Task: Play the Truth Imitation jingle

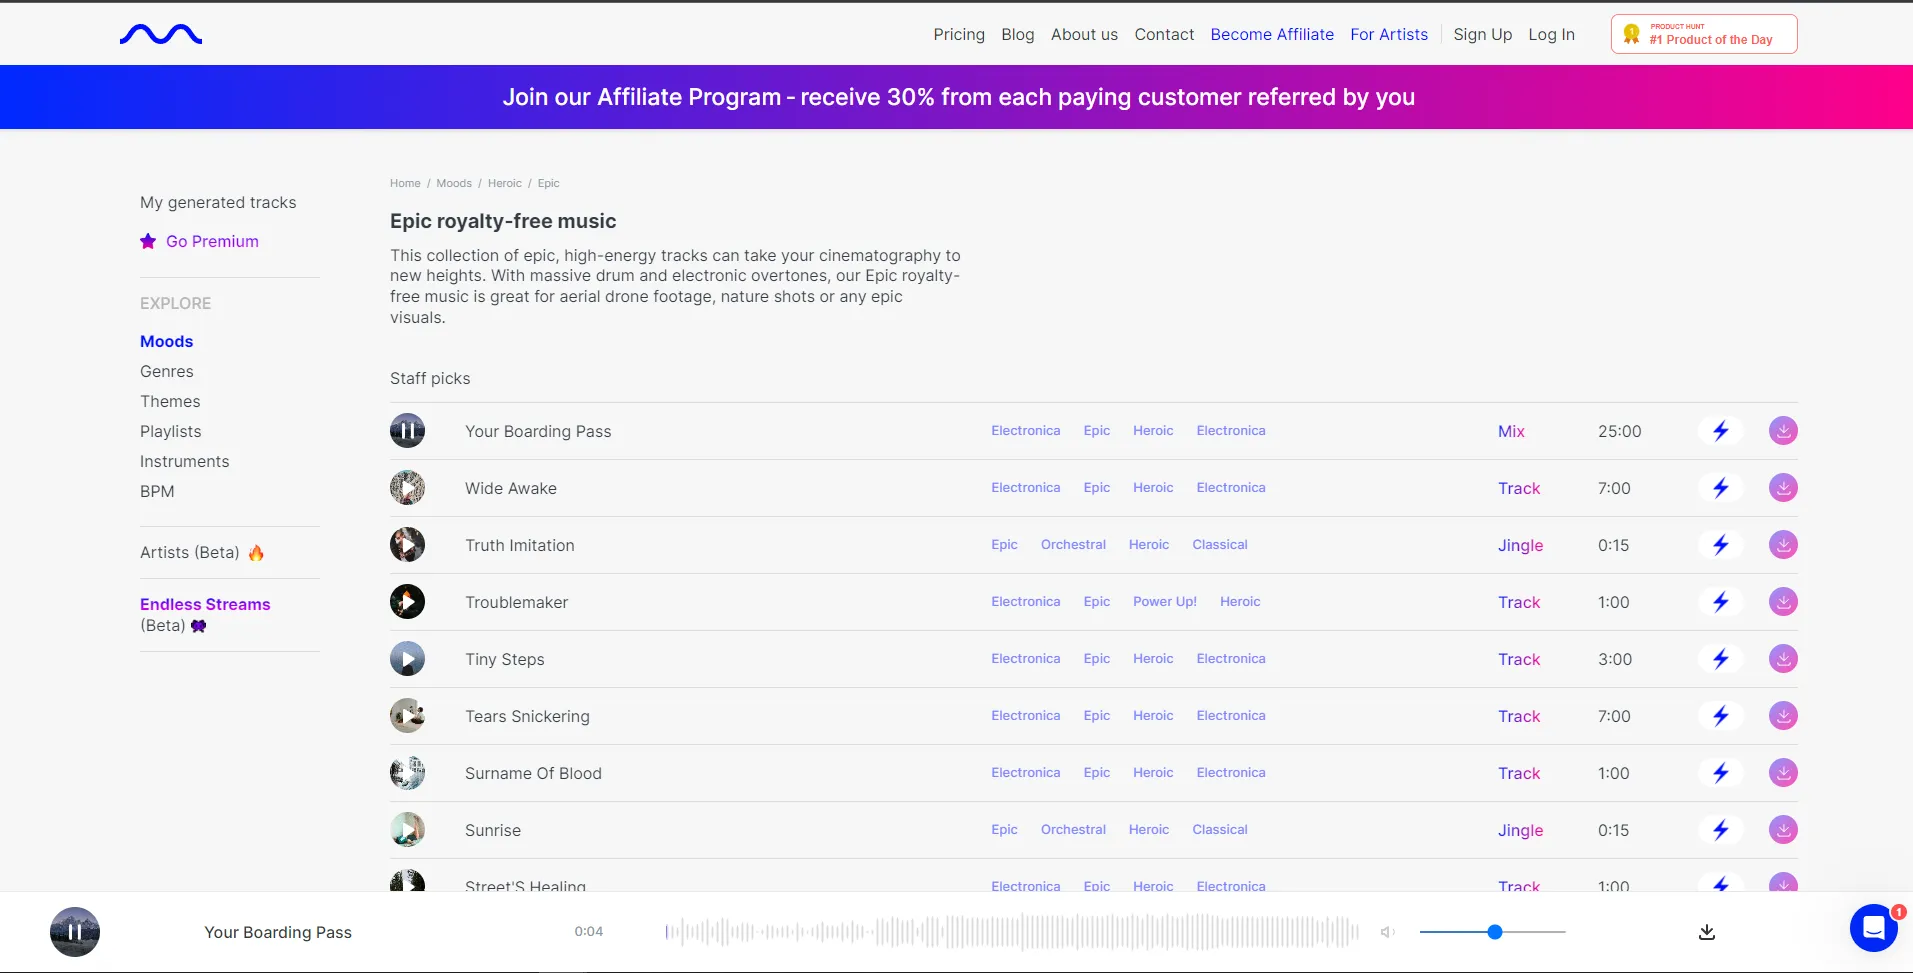Action: click(x=407, y=545)
